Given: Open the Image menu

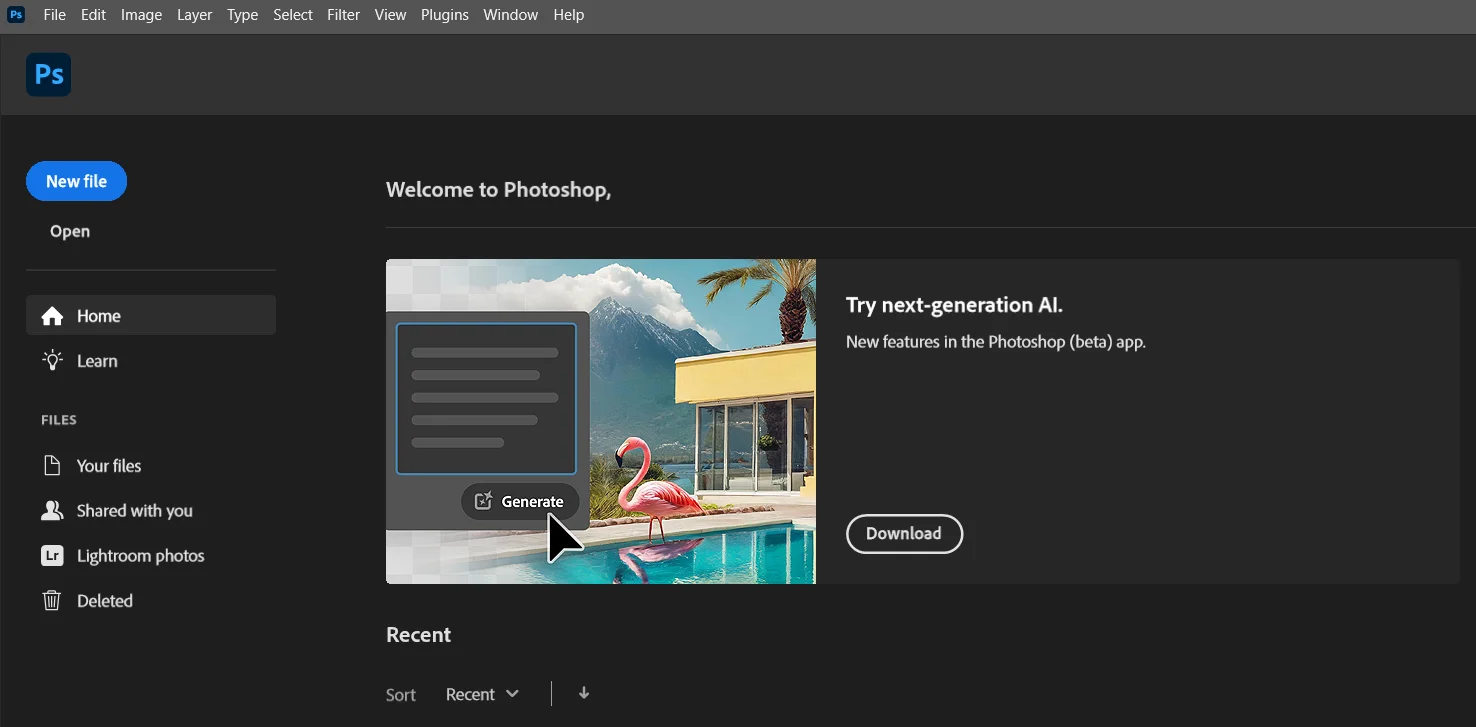Looking at the screenshot, I should pyautogui.click(x=141, y=15).
